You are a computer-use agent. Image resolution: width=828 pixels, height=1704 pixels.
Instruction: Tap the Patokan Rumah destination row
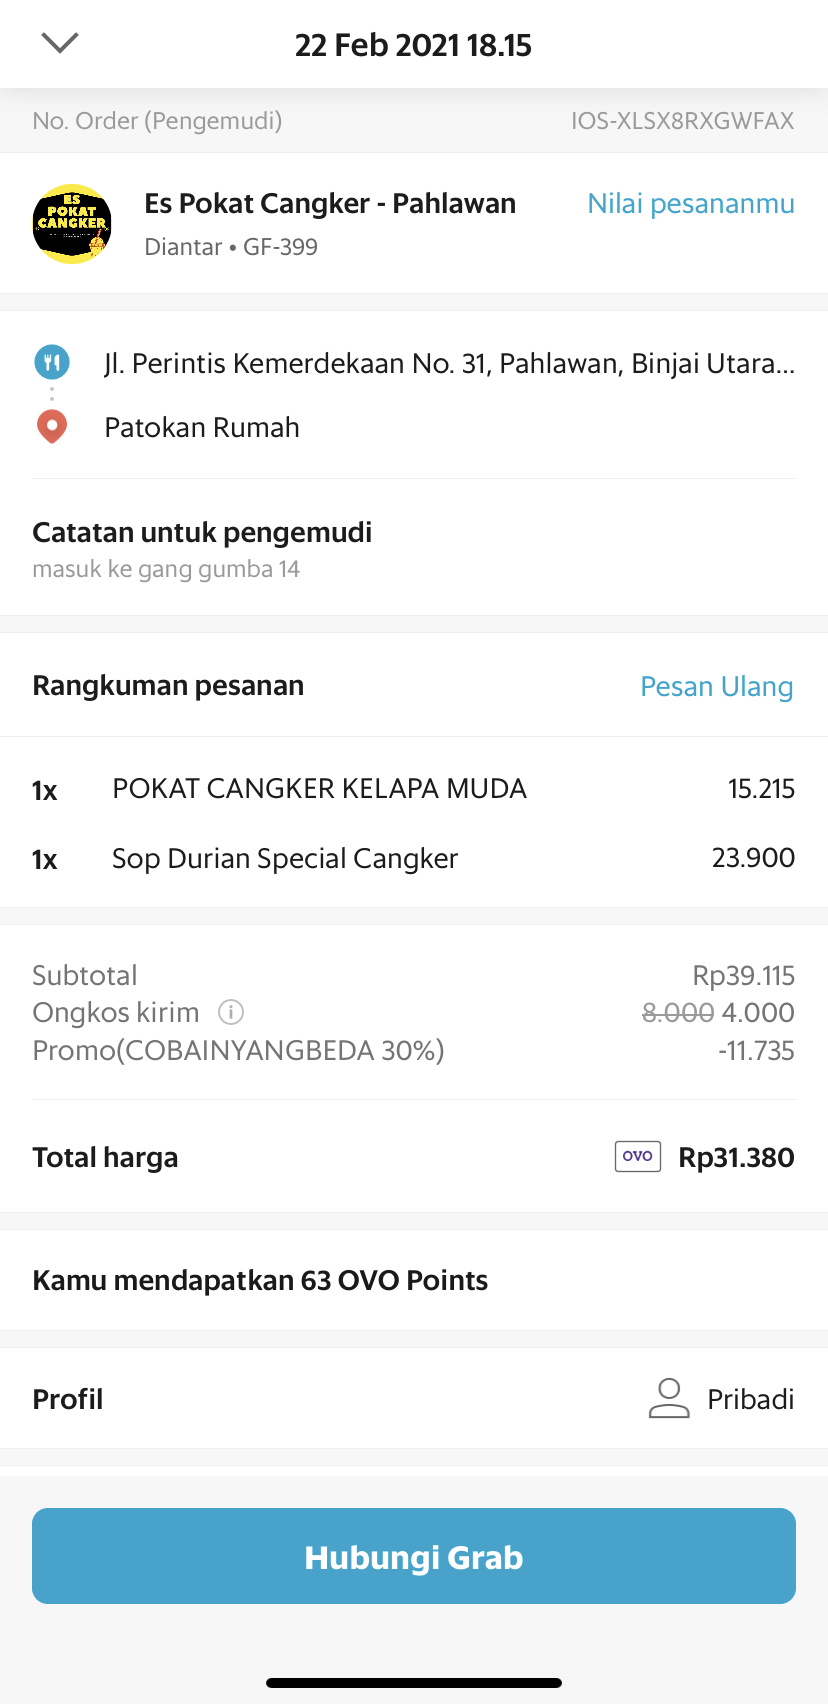click(x=202, y=428)
